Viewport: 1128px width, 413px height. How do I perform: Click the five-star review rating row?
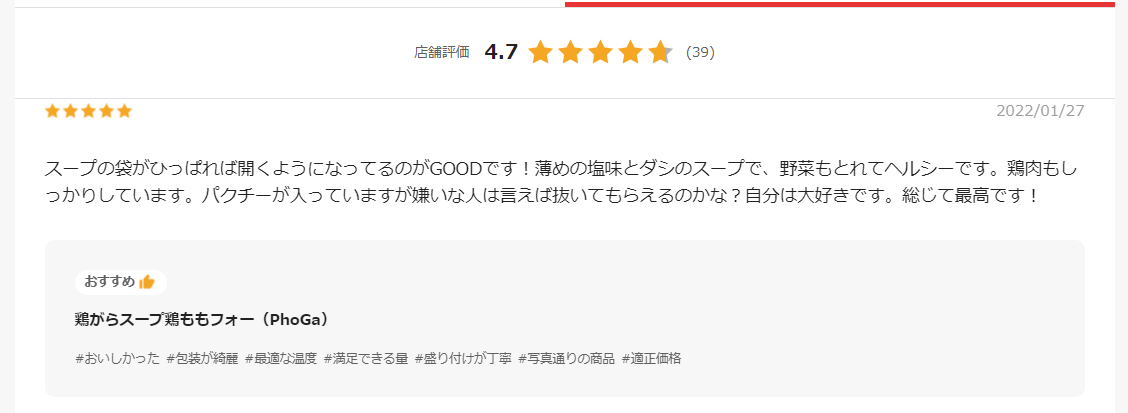(88, 111)
